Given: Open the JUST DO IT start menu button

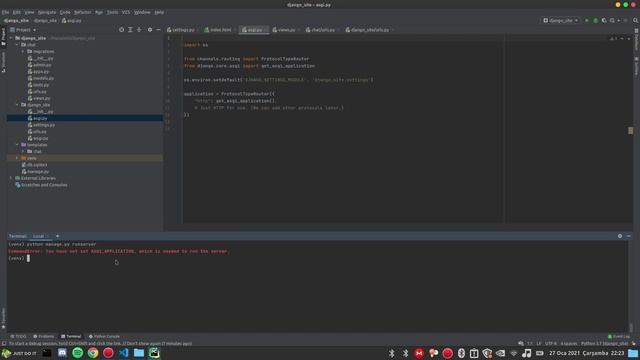Looking at the screenshot, I should coord(19,353).
